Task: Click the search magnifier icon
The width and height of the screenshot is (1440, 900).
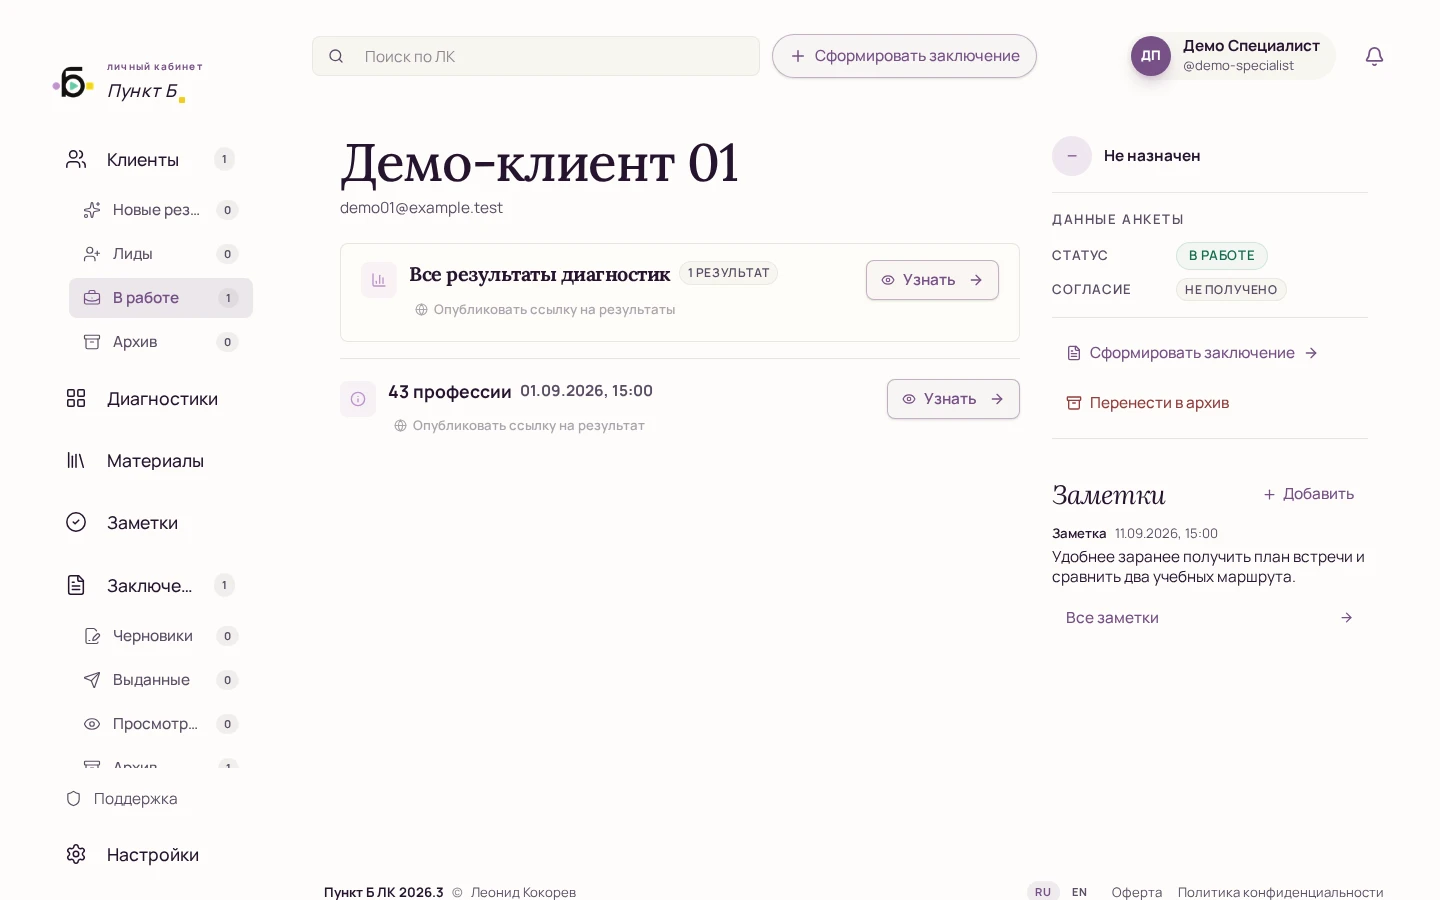Action: (336, 56)
